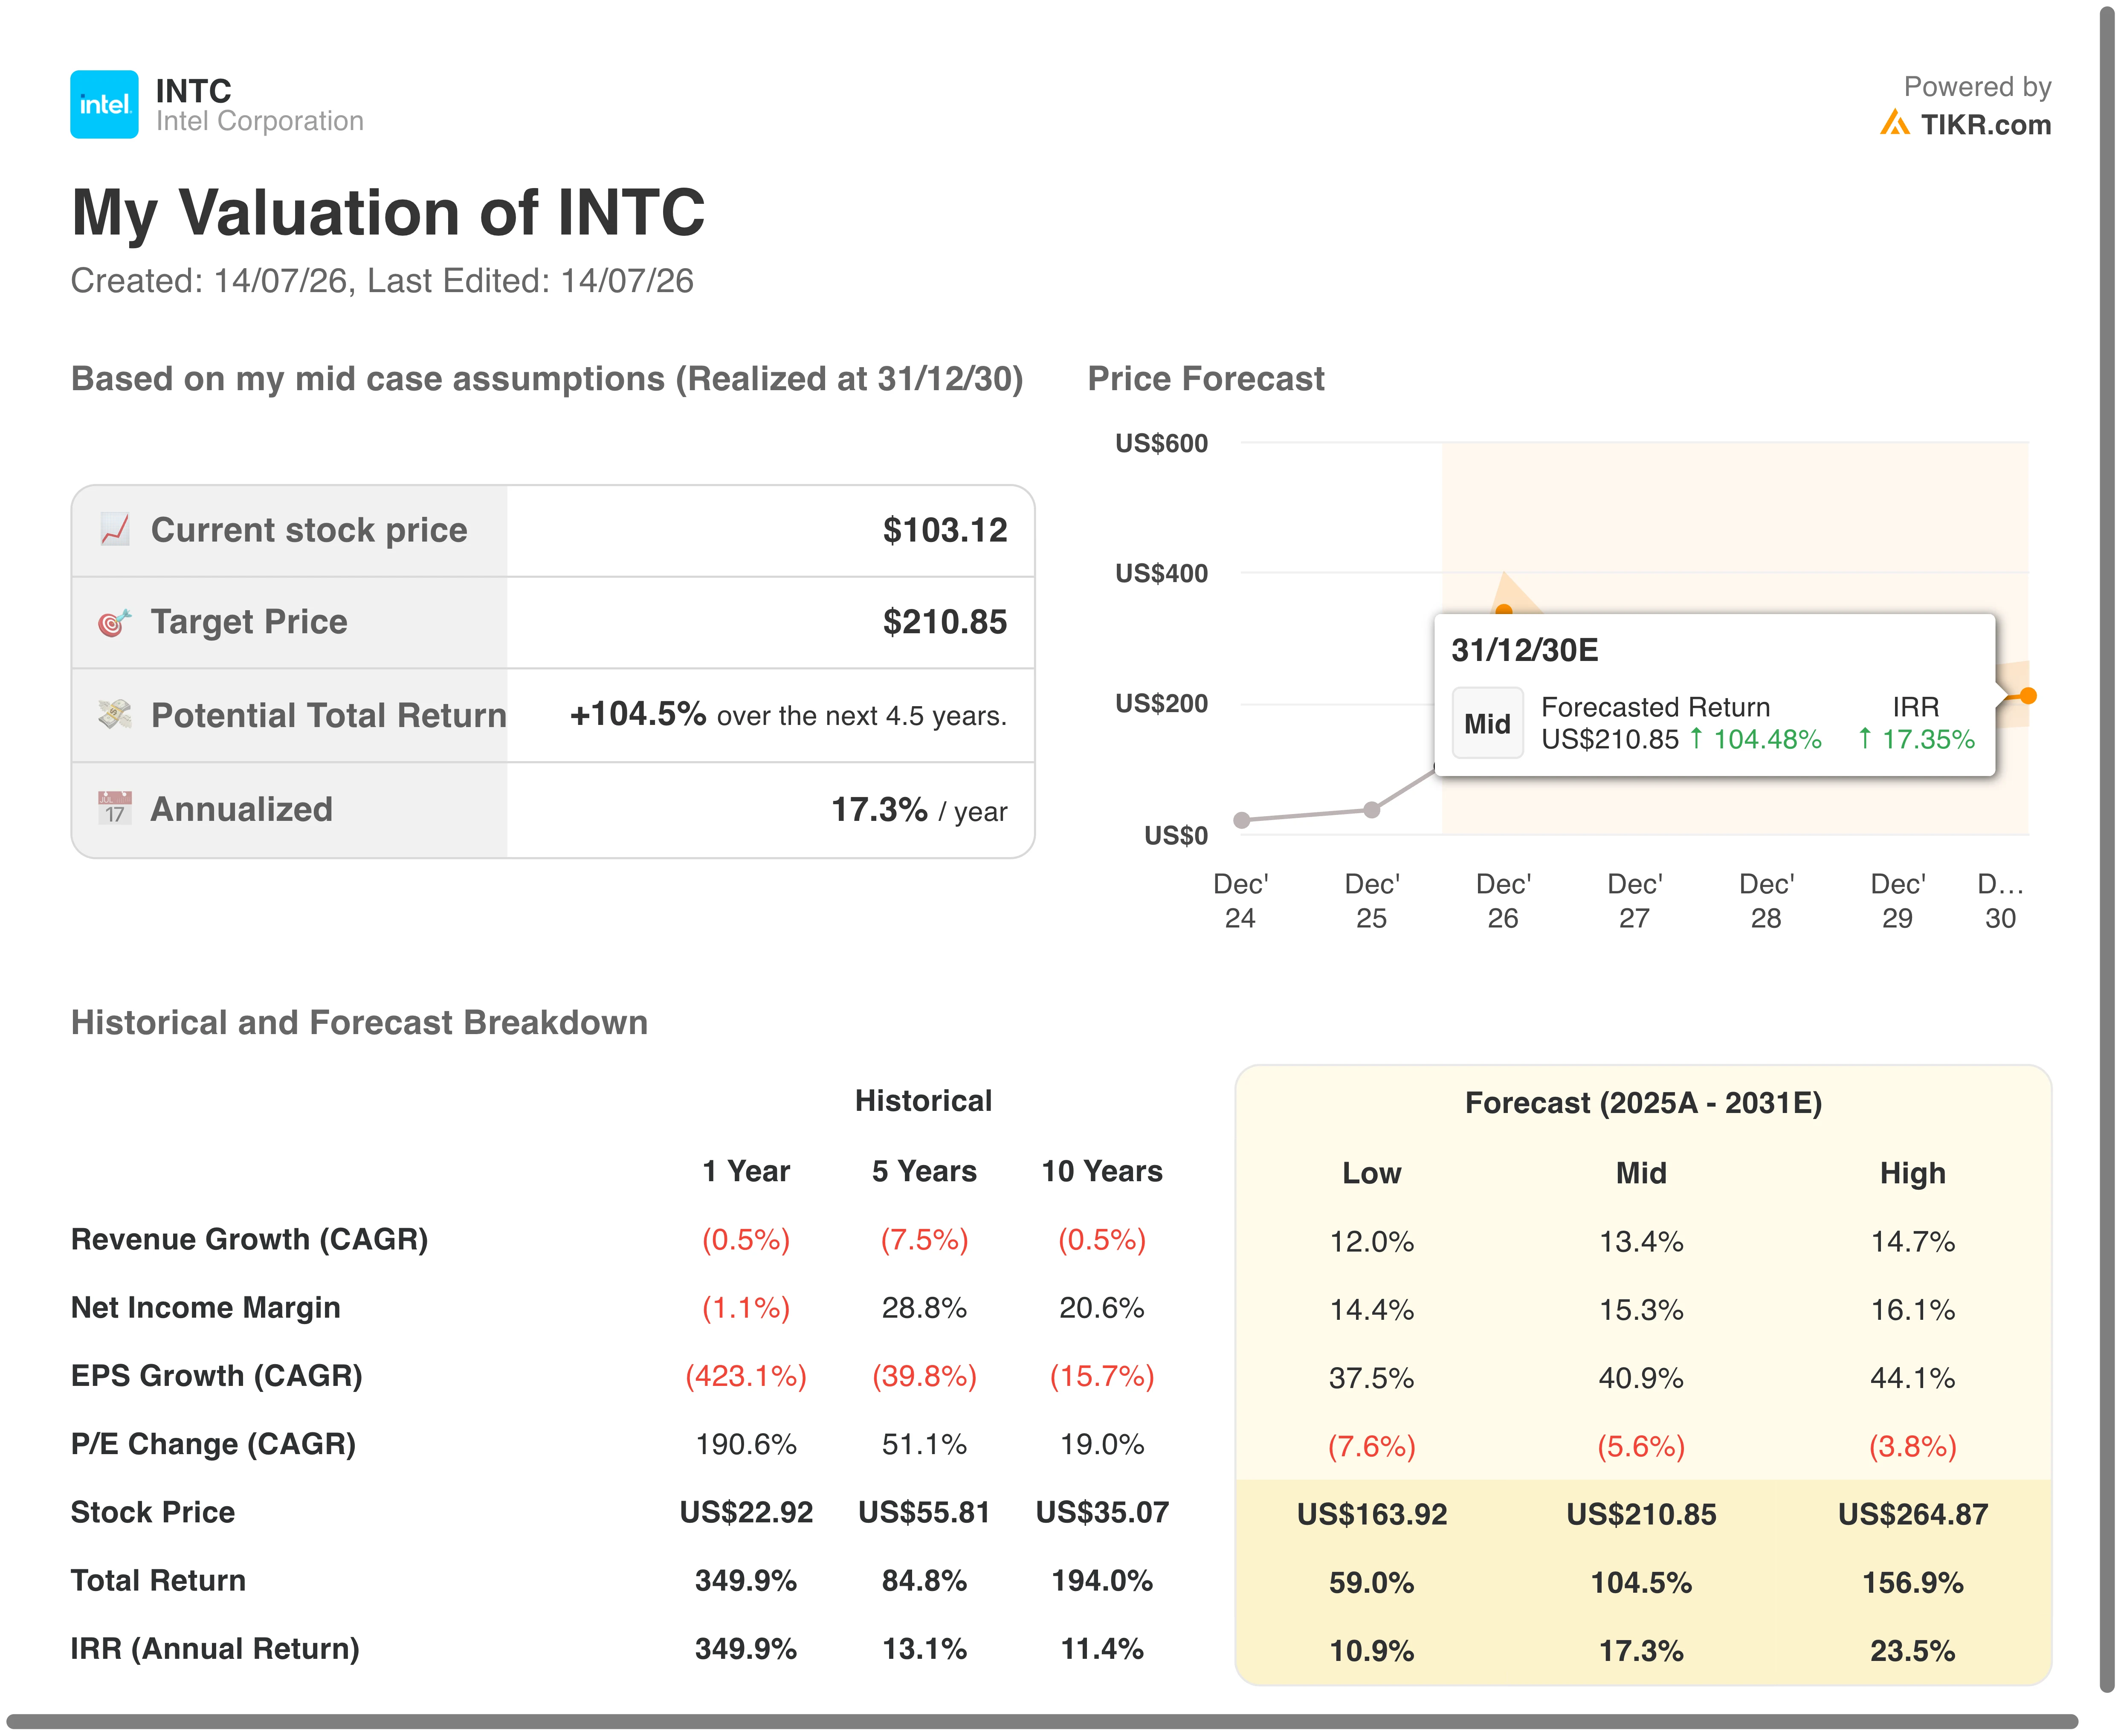This screenshot has height=1736, width=2121.
Task: Click the Dec '30 forecast chart point
Action: click(2028, 695)
